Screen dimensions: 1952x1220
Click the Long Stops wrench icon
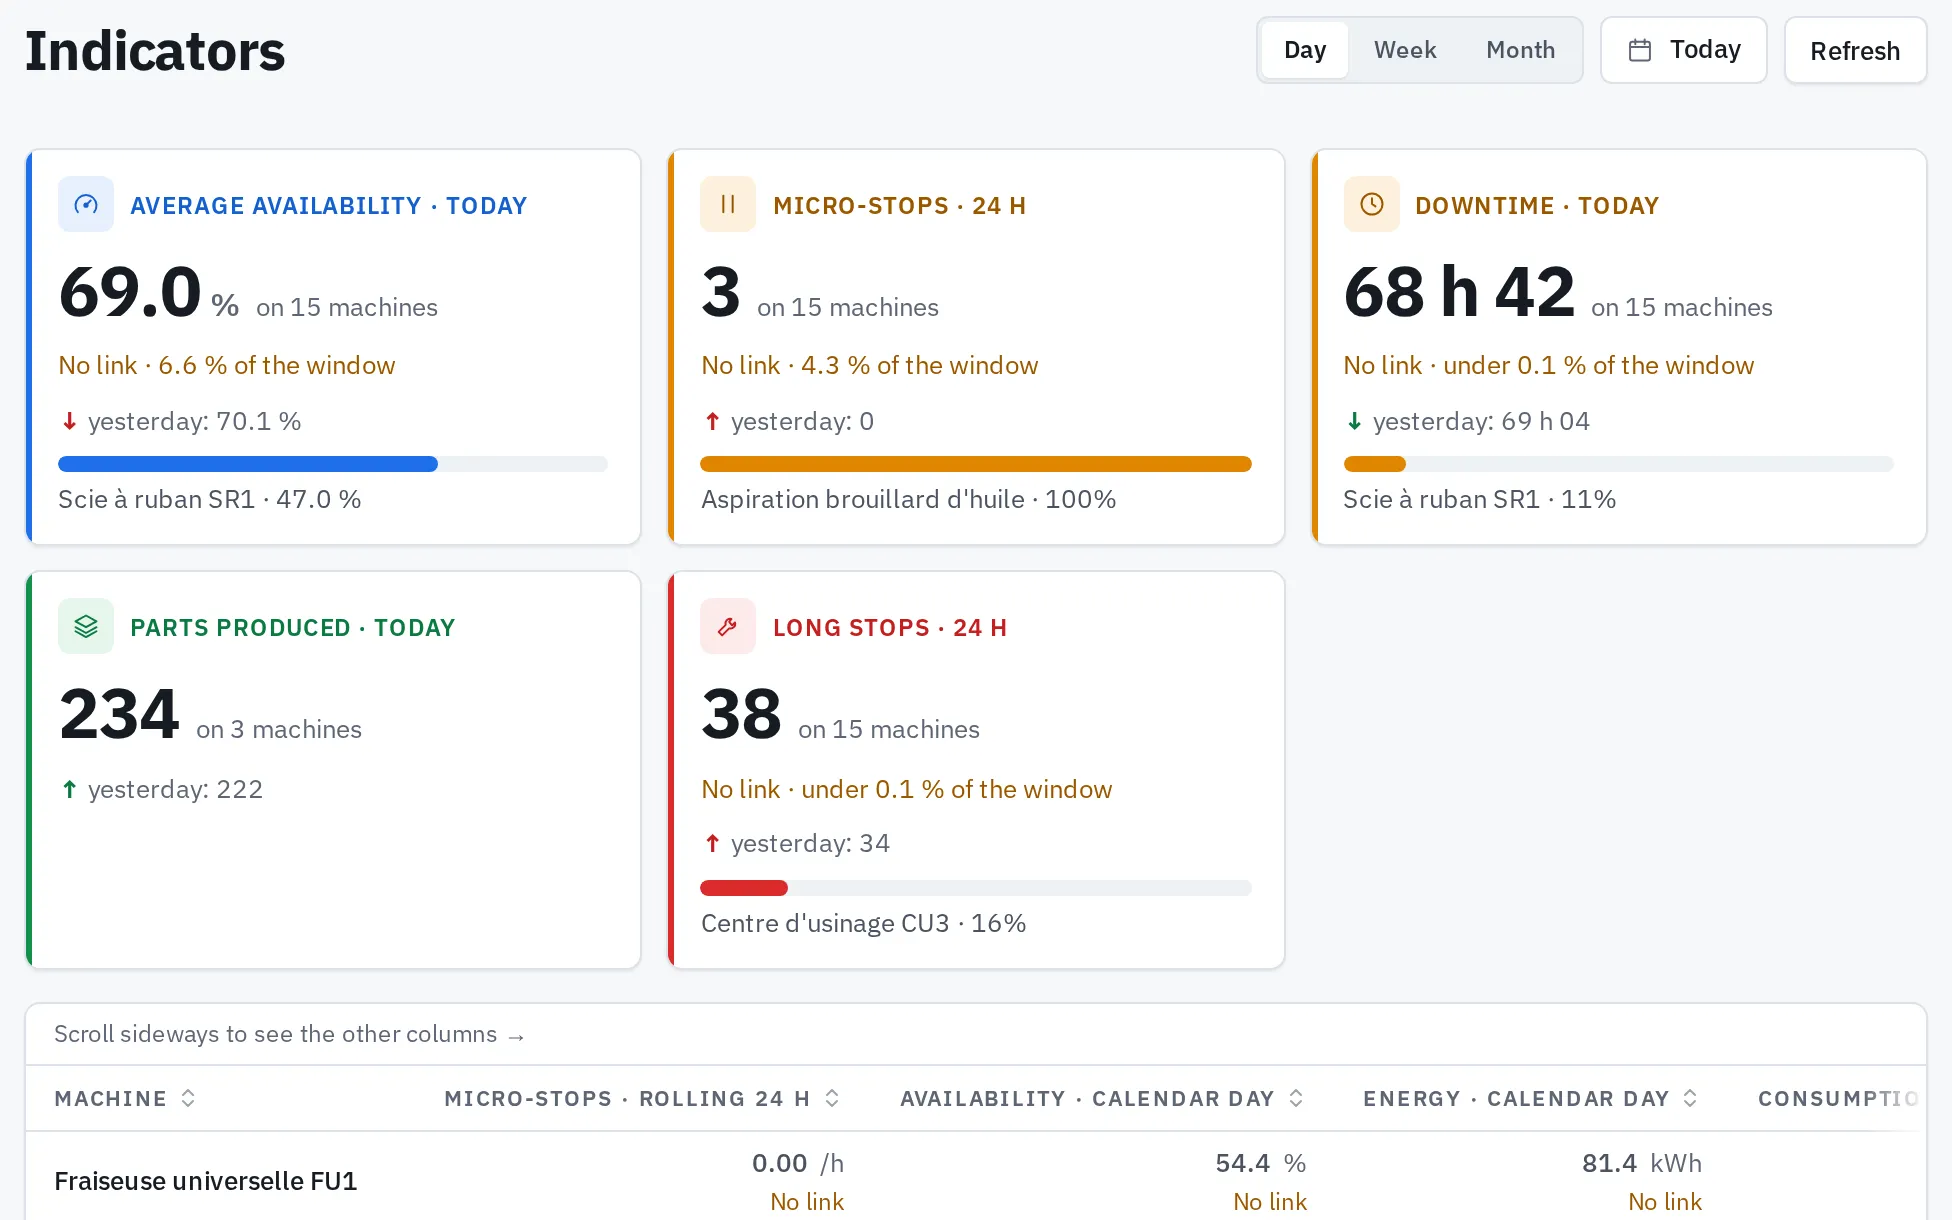pos(728,626)
